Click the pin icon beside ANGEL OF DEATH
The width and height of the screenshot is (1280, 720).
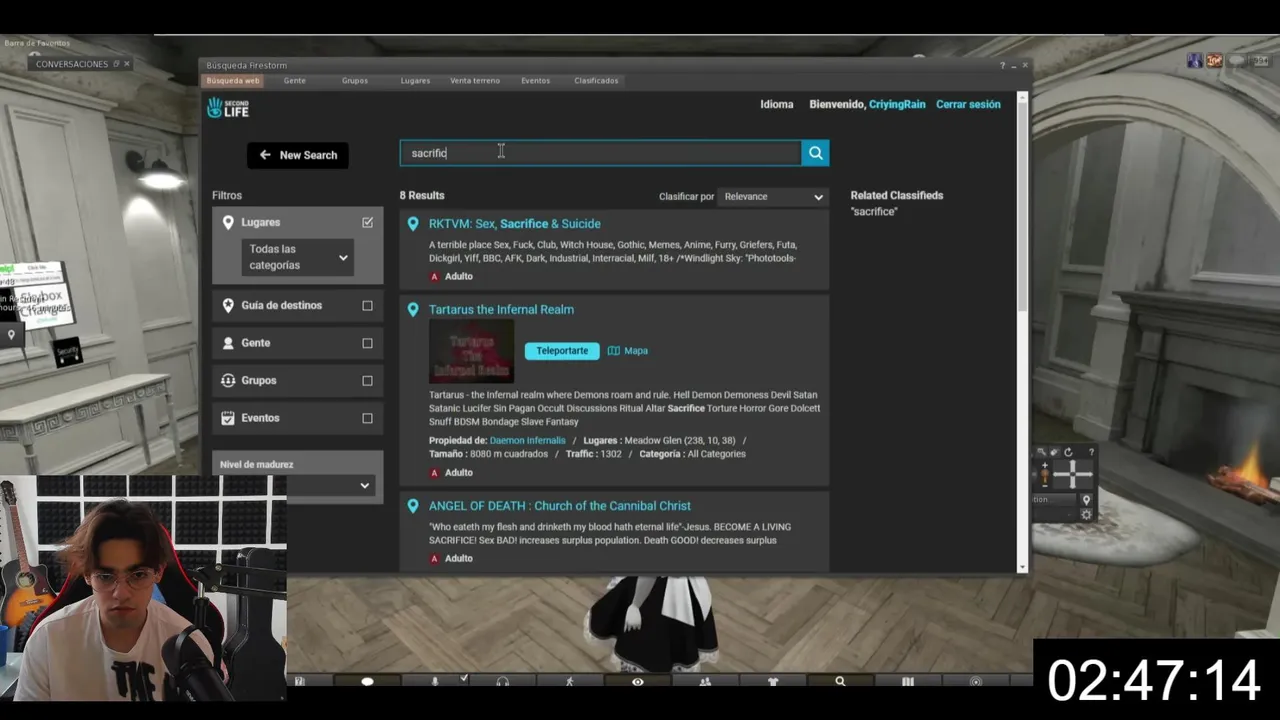(x=413, y=506)
